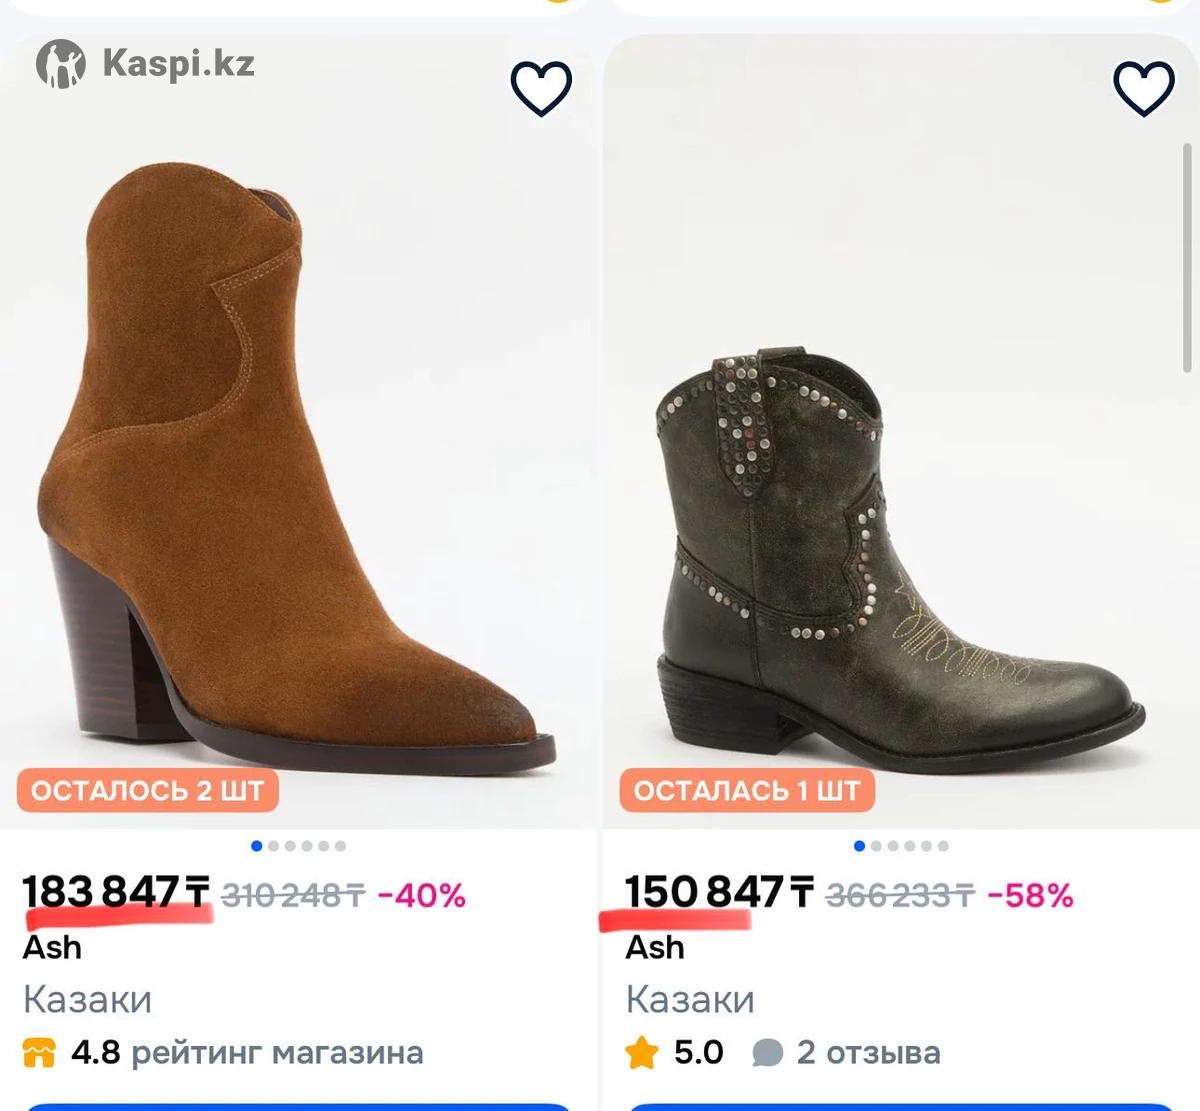Select first carousel dot under black boot
The width and height of the screenshot is (1200, 1111).
pyautogui.click(x=860, y=846)
